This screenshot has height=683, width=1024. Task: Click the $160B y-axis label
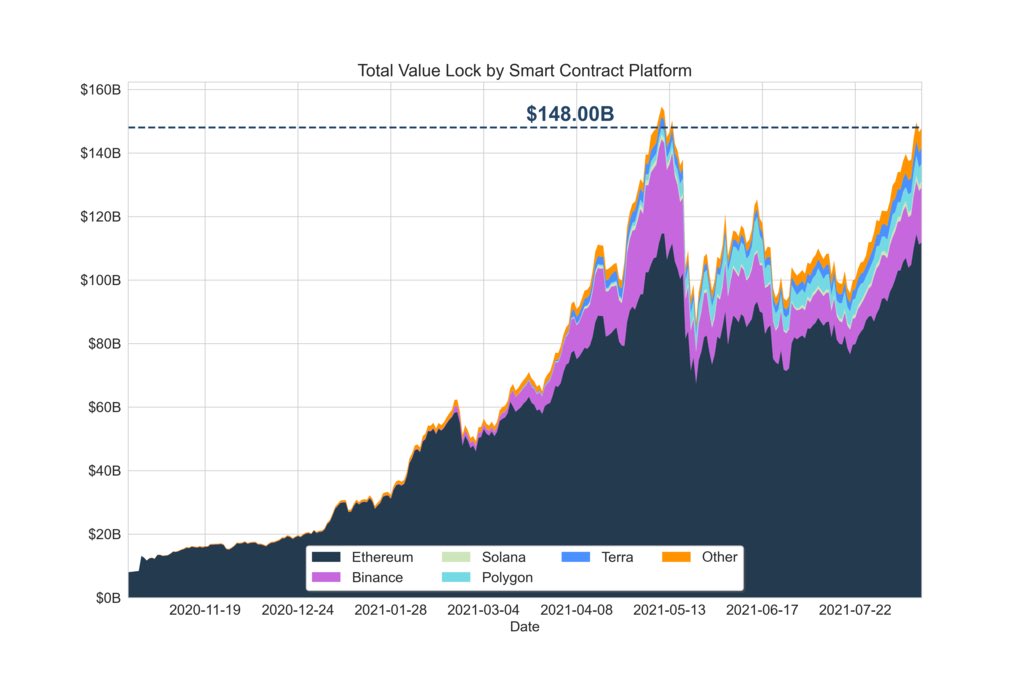(101, 90)
